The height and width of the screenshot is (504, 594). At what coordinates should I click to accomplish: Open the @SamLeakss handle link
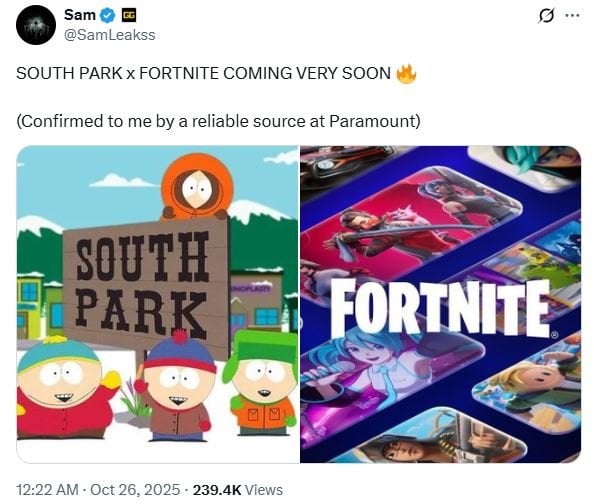click(x=109, y=35)
